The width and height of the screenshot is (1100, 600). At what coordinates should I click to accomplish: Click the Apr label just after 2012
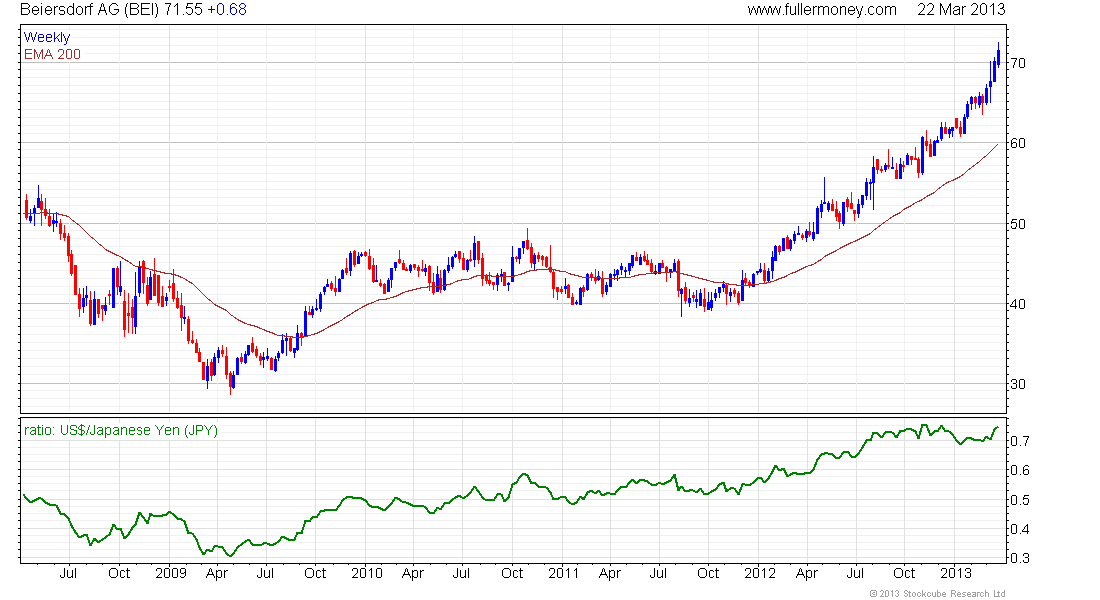pyautogui.click(x=807, y=573)
